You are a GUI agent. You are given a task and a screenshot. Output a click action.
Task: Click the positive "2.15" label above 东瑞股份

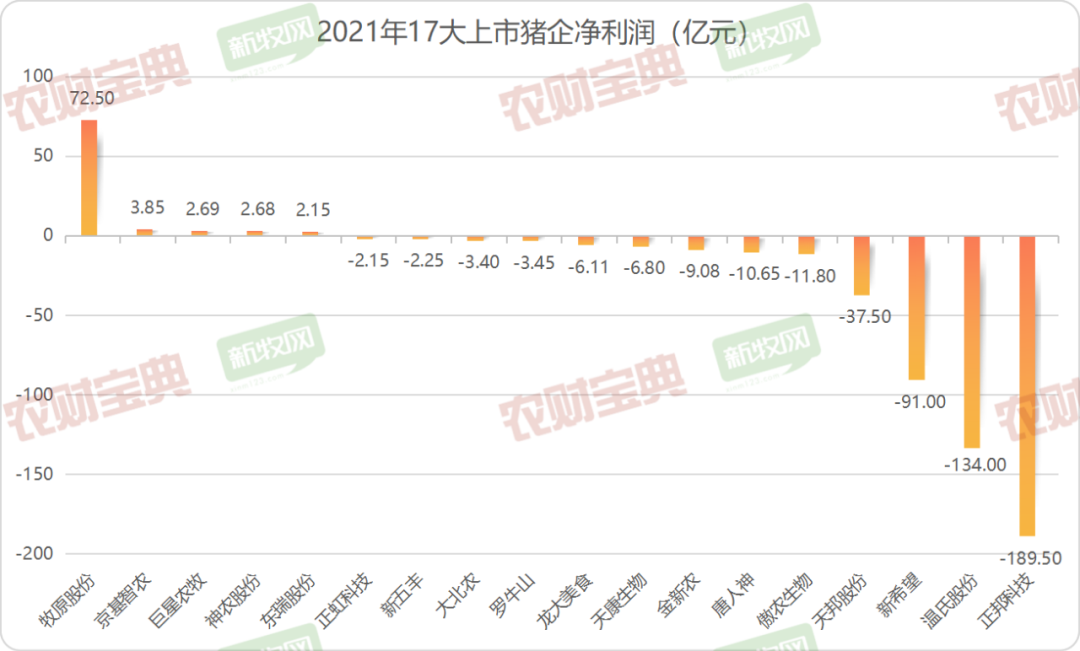tap(313, 209)
